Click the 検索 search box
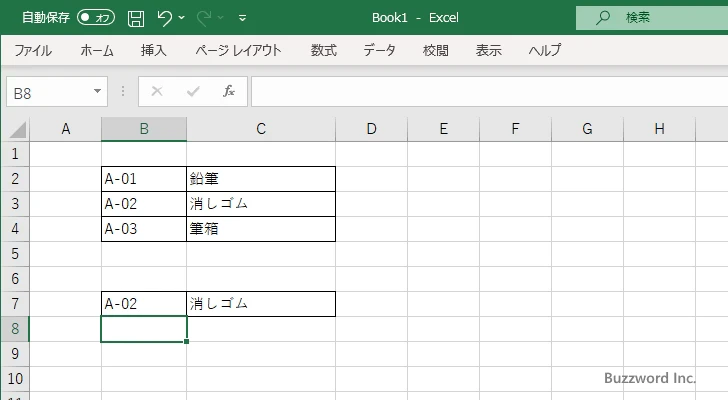 pyautogui.click(x=652, y=18)
